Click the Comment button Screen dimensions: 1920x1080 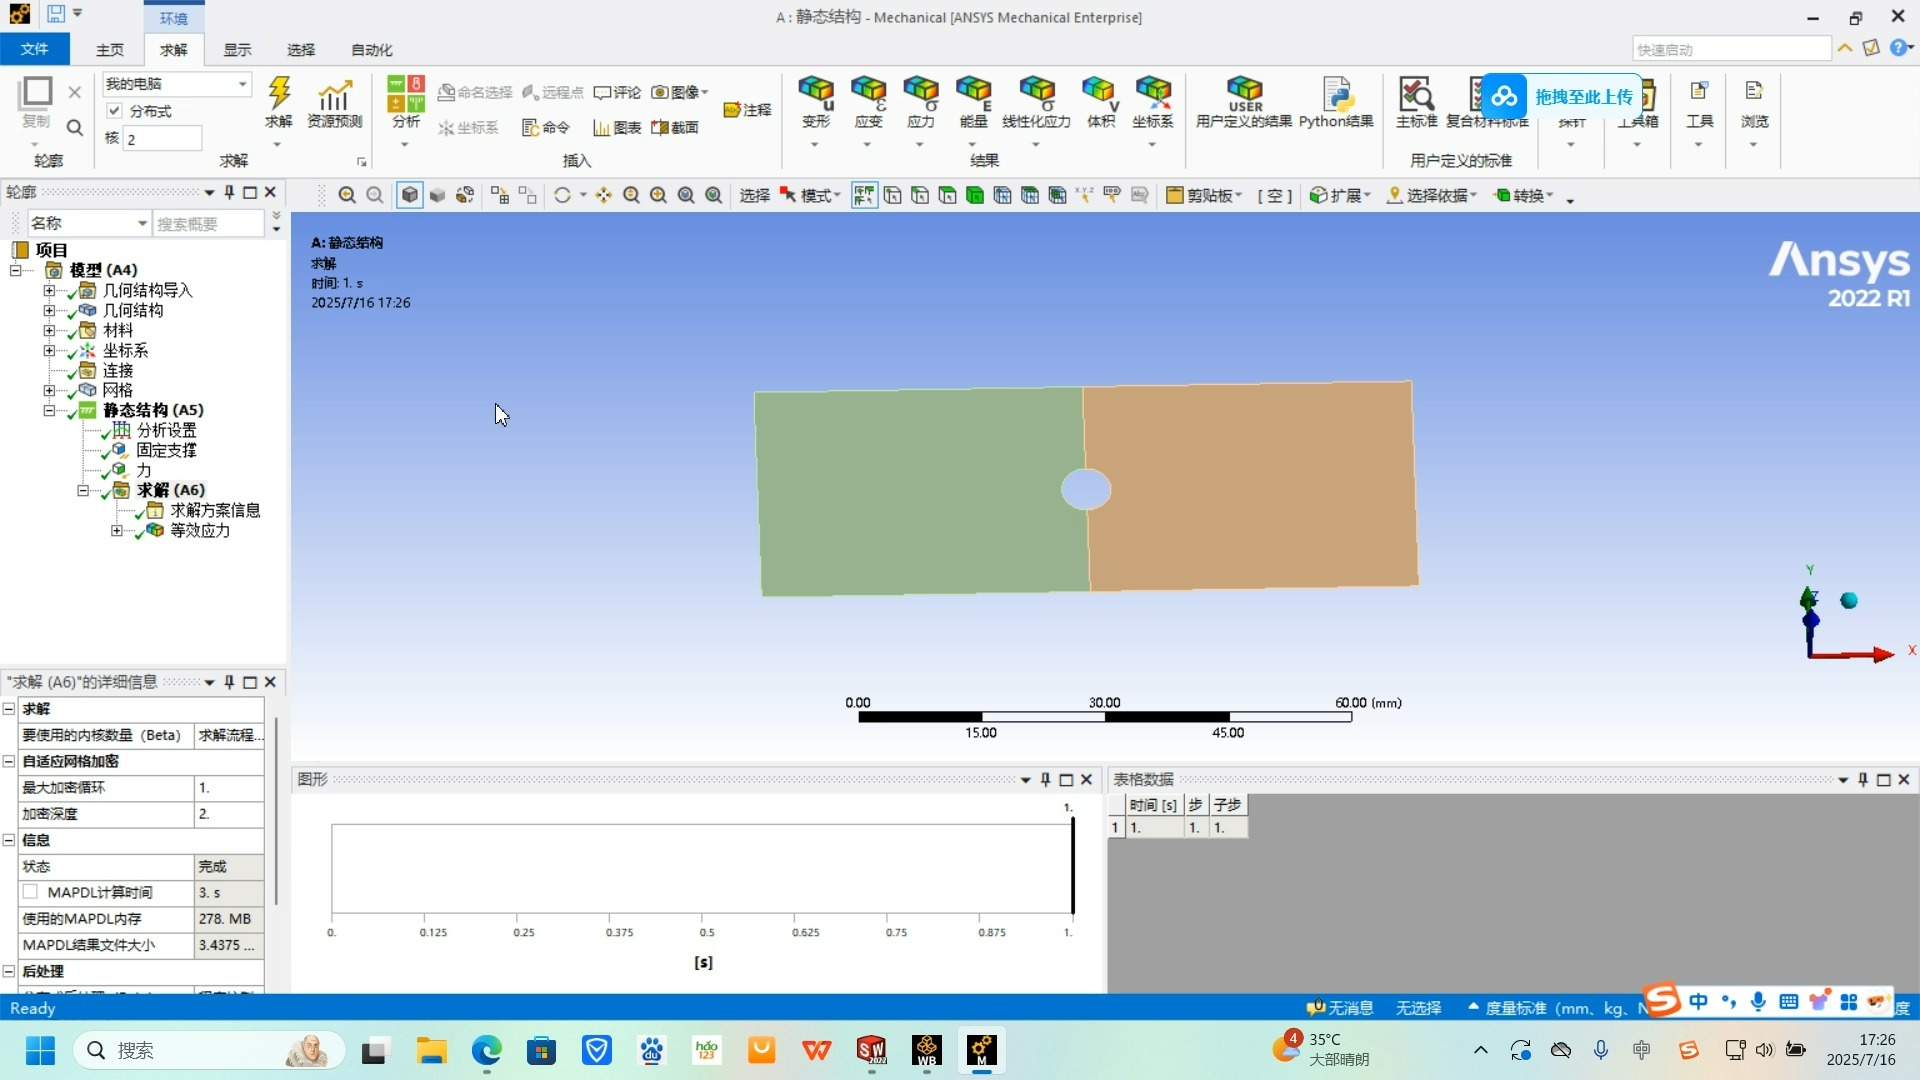(617, 92)
